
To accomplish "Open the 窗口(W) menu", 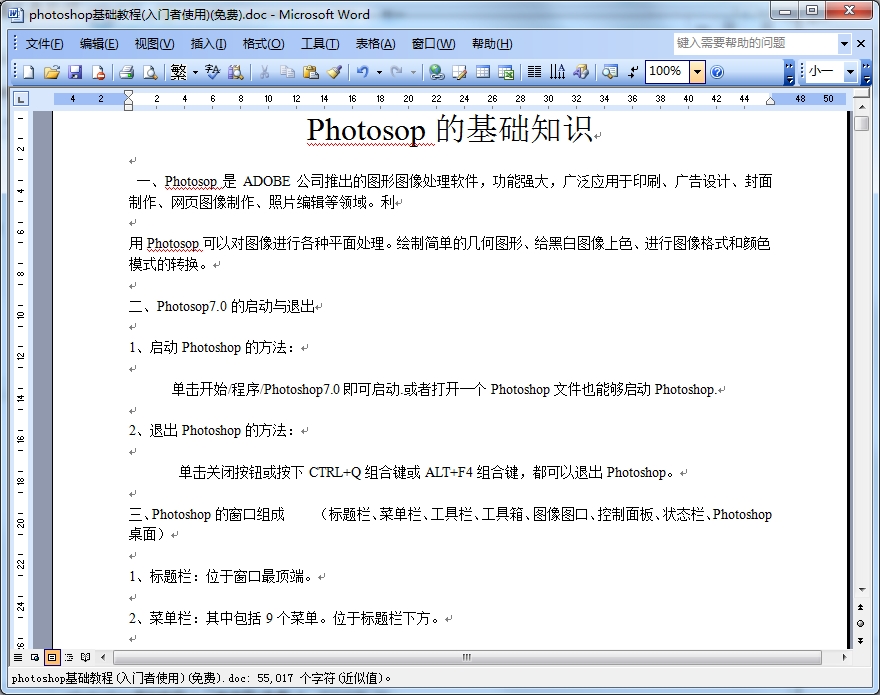I will point(433,44).
